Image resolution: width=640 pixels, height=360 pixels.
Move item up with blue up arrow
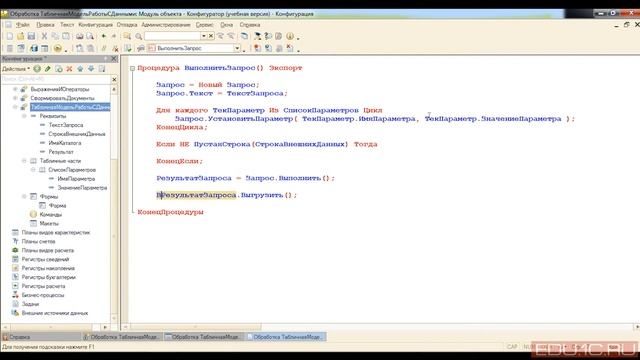[80, 69]
